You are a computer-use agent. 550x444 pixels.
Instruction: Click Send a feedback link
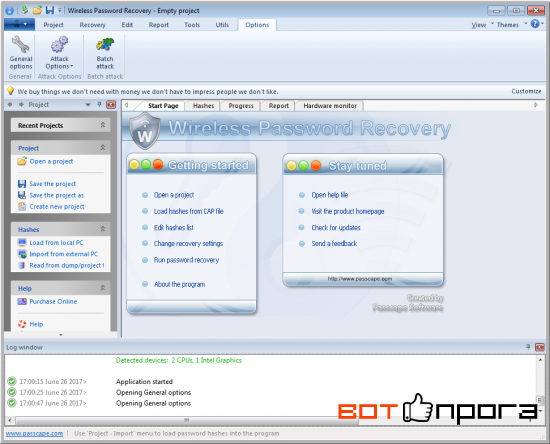(334, 243)
